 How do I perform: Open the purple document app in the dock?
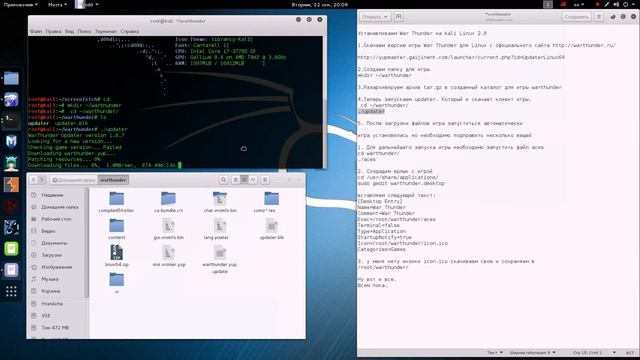click(11, 270)
